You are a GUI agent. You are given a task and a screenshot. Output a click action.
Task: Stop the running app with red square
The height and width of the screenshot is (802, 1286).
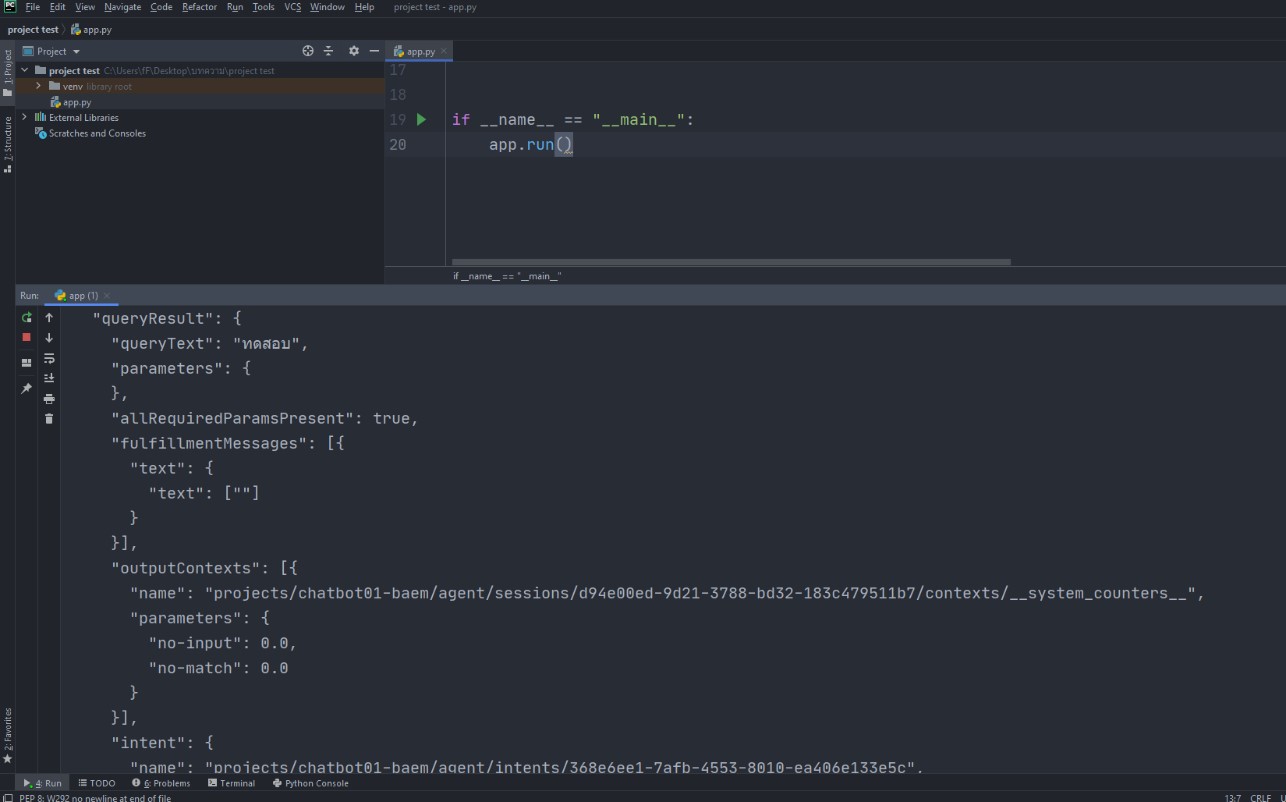pos(27,337)
